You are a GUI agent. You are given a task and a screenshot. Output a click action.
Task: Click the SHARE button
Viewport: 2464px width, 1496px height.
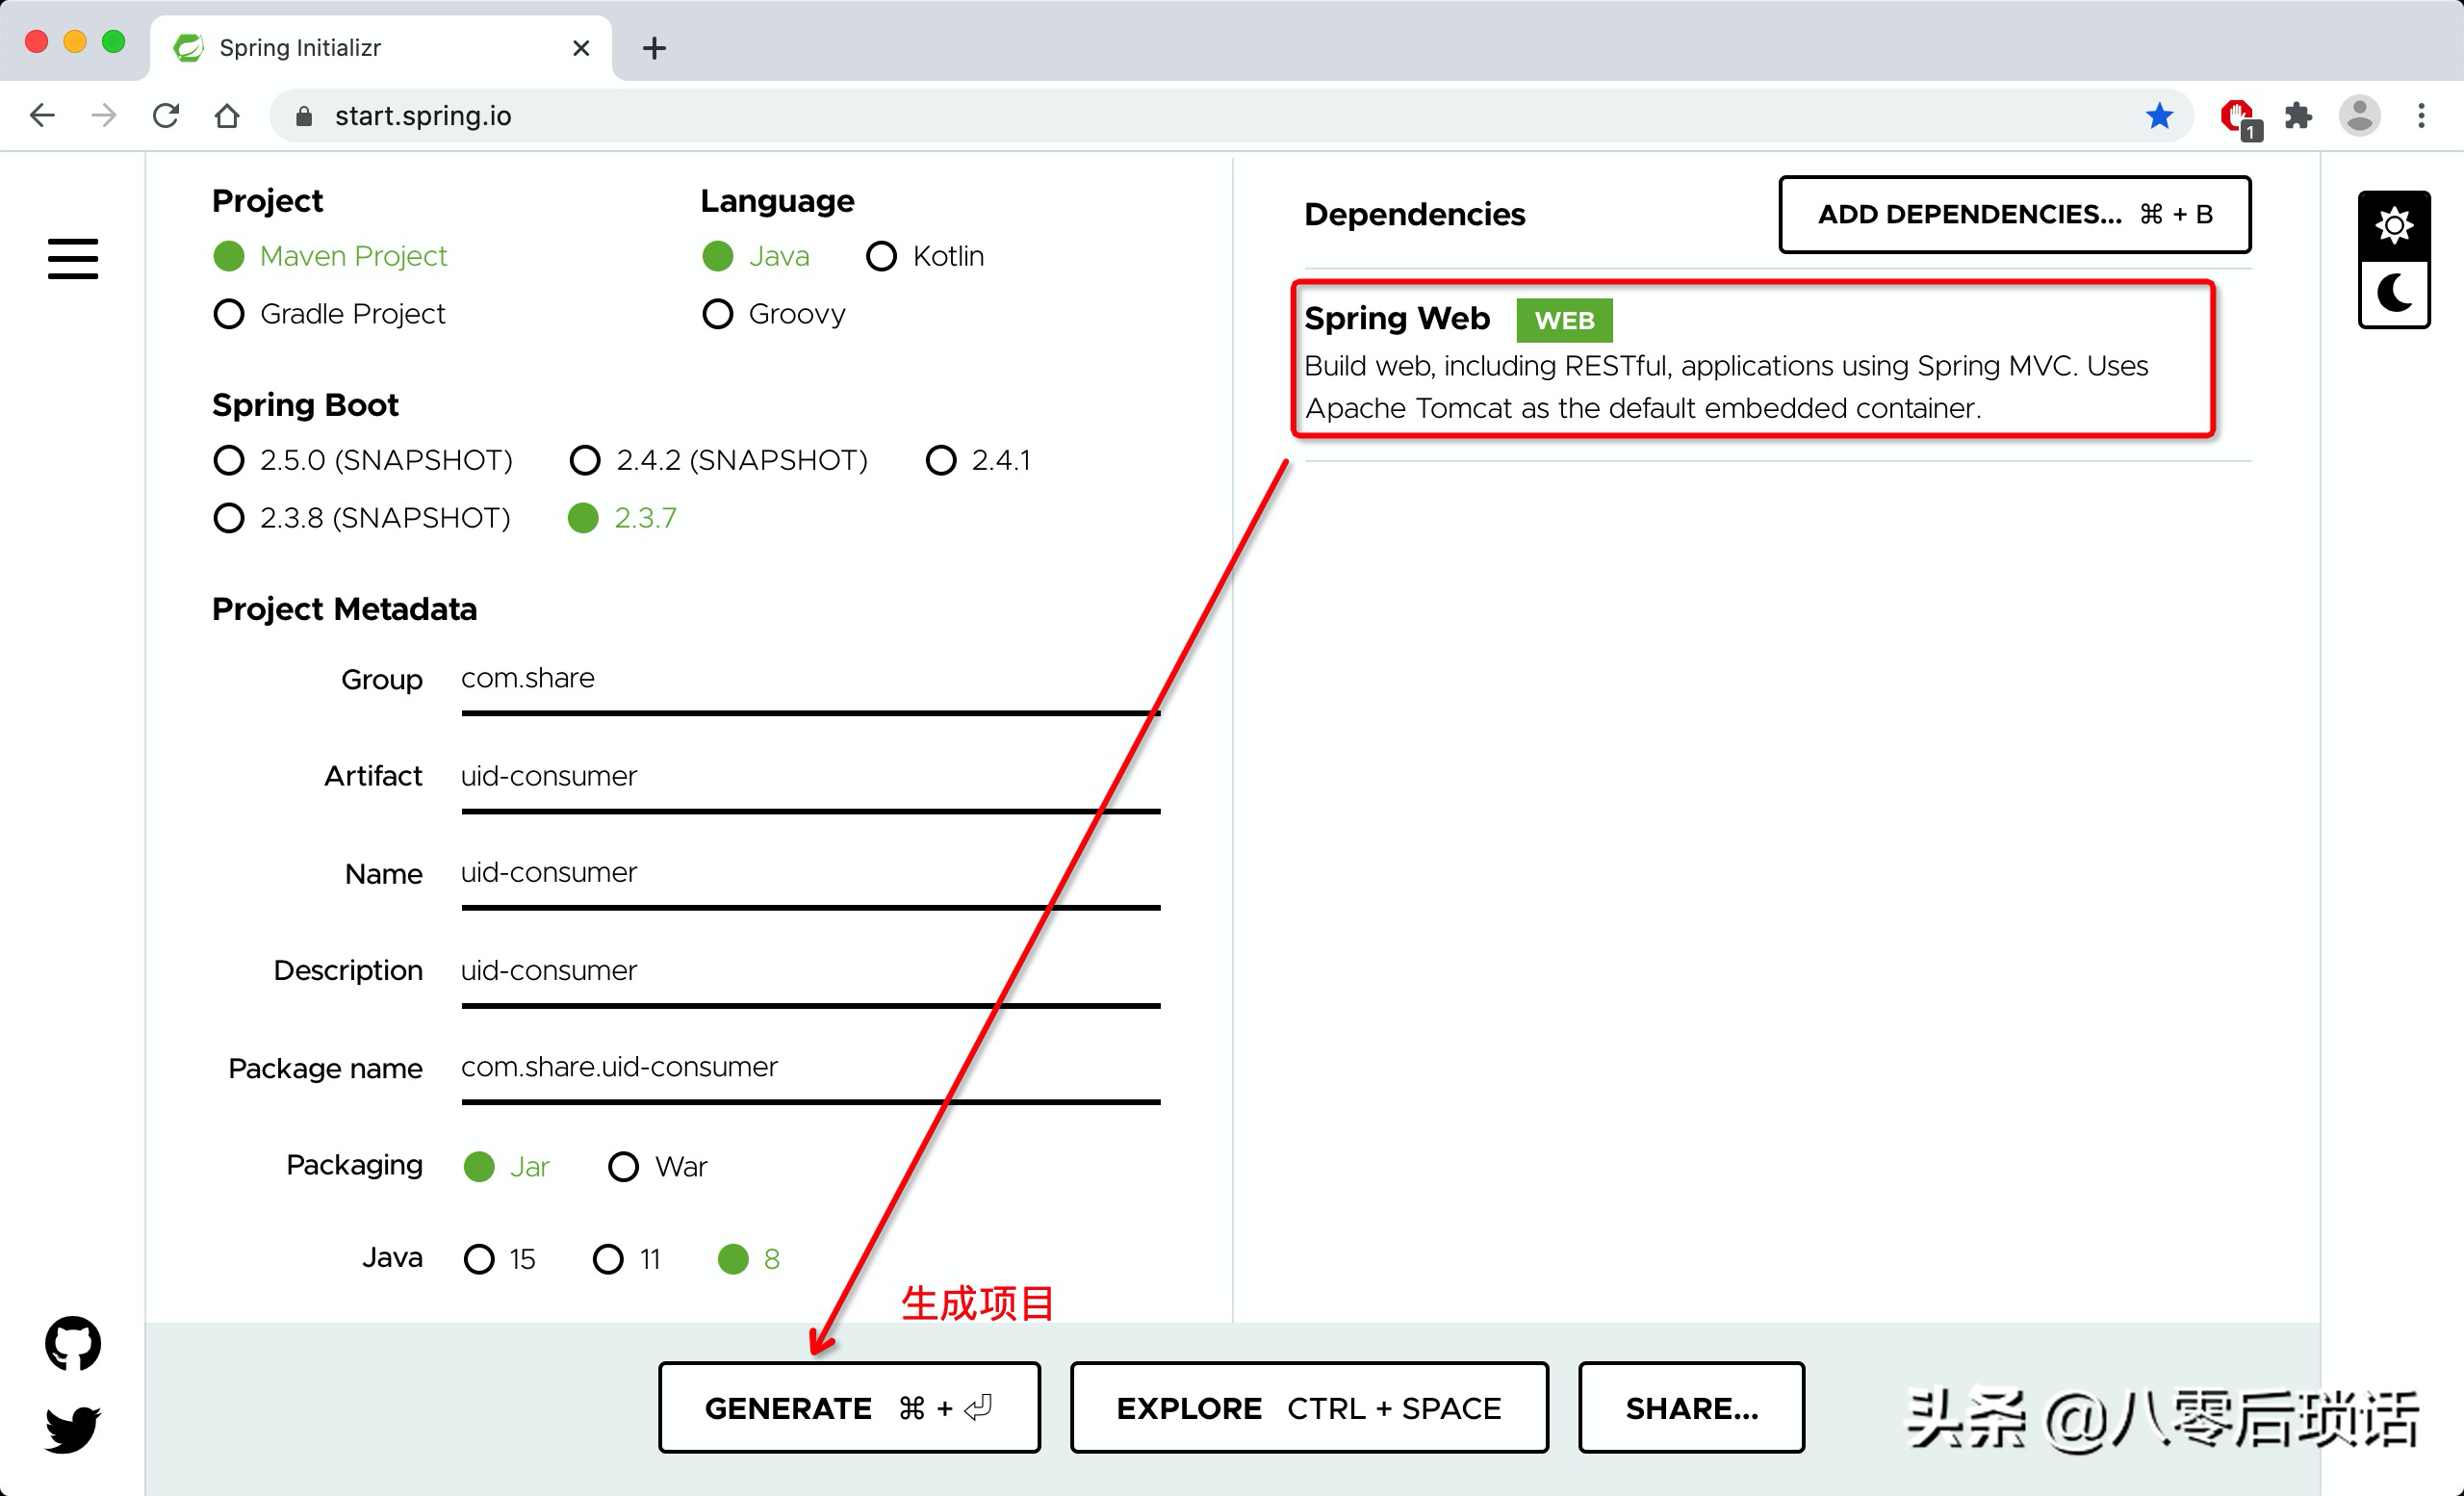click(x=1691, y=1407)
